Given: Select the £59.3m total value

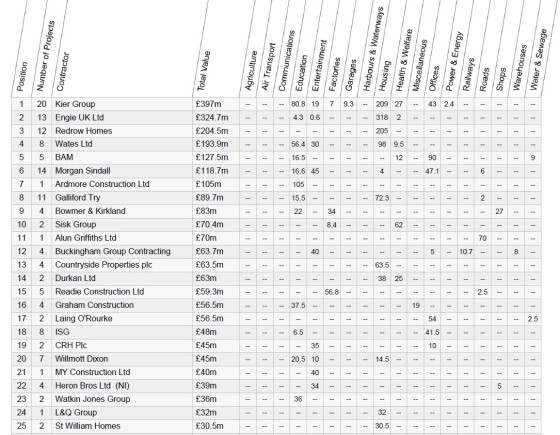Looking at the screenshot, I should tap(210, 292).
